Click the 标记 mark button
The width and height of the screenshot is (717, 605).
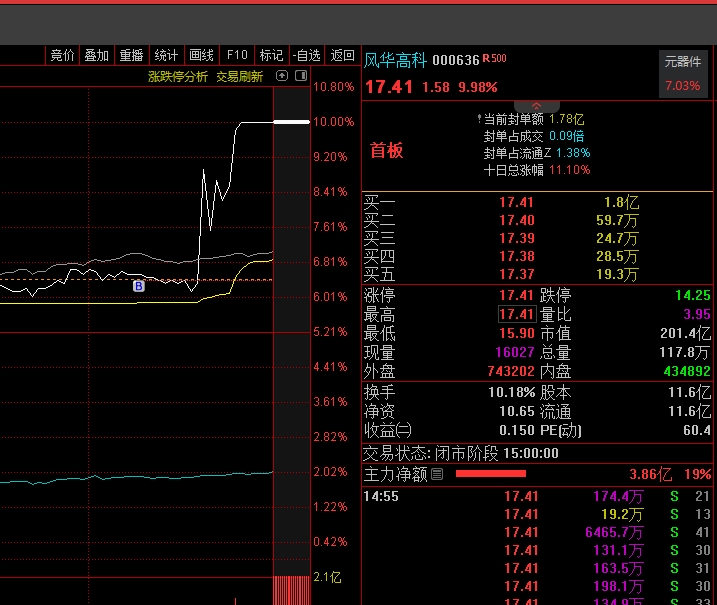[x=271, y=55]
